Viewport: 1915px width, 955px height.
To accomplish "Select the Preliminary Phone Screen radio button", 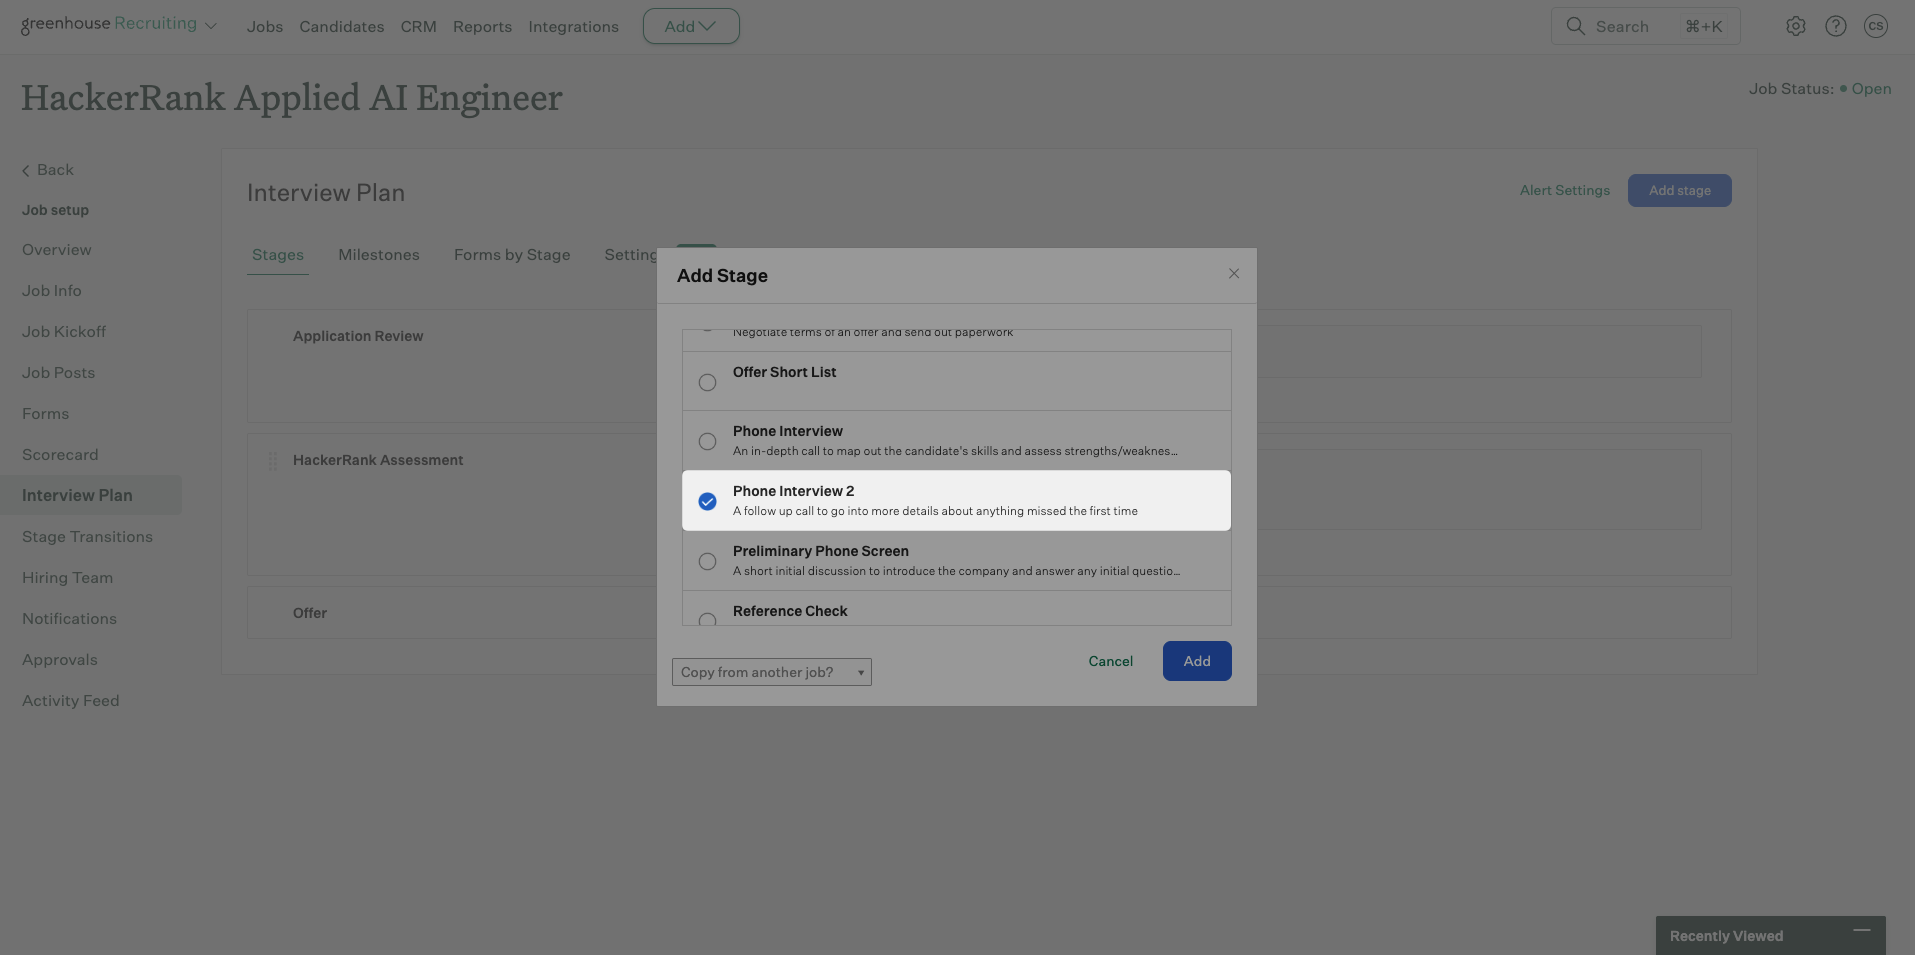I will tap(707, 561).
